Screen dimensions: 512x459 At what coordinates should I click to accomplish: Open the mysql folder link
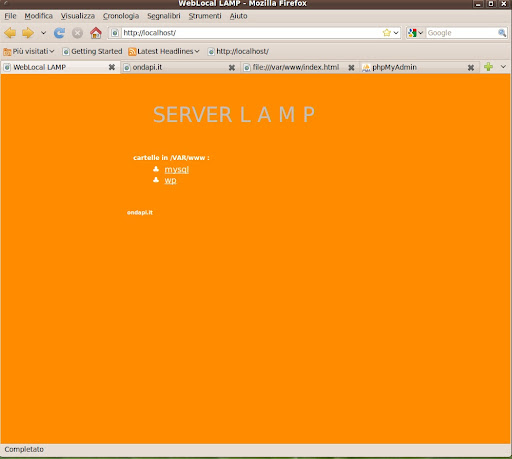[177, 170]
